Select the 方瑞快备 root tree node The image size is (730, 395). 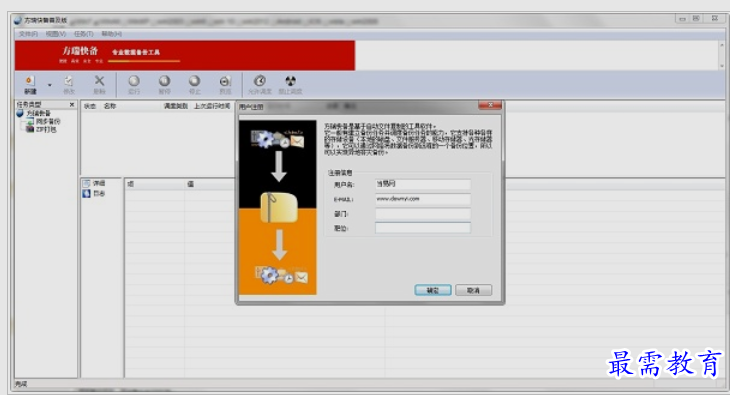point(38,113)
